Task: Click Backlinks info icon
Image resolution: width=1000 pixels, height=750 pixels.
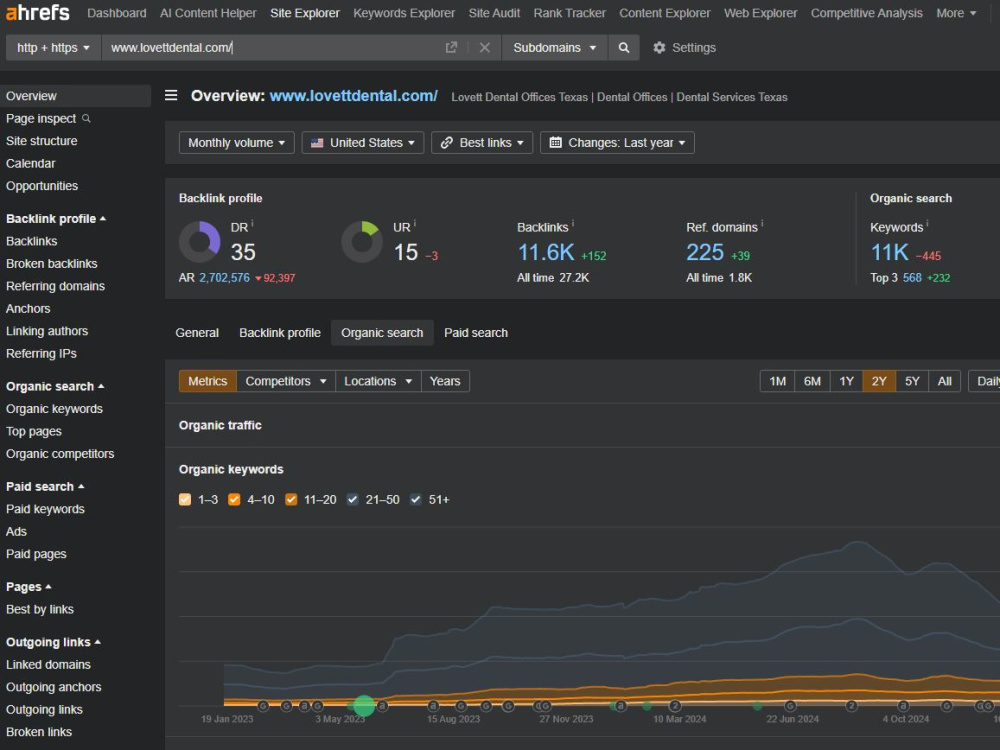Action: tap(573, 223)
